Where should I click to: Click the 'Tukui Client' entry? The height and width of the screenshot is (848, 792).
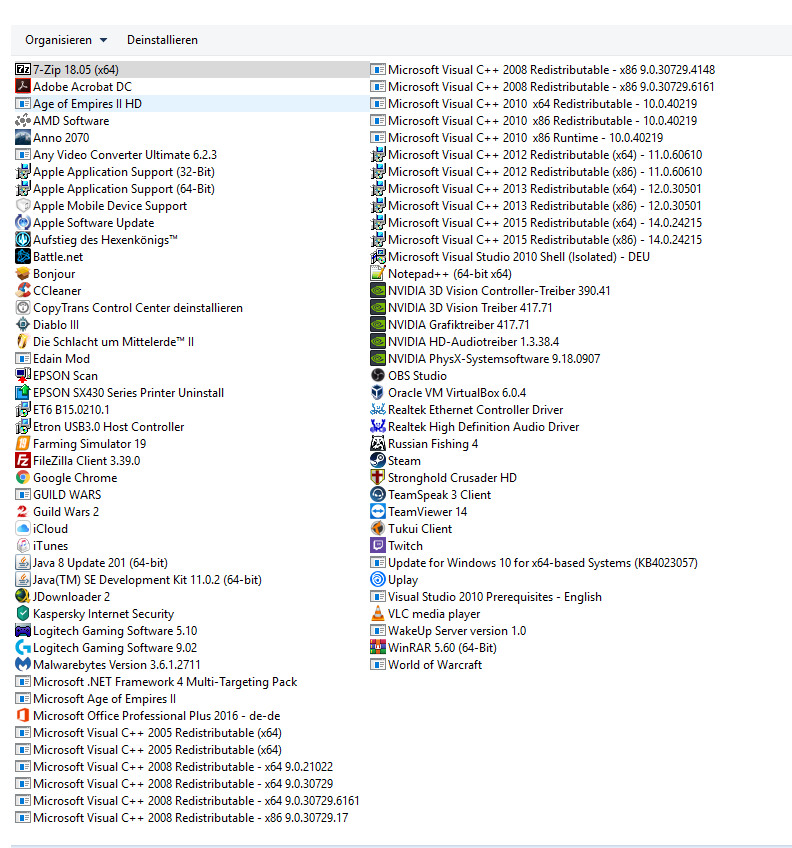pos(411,528)
